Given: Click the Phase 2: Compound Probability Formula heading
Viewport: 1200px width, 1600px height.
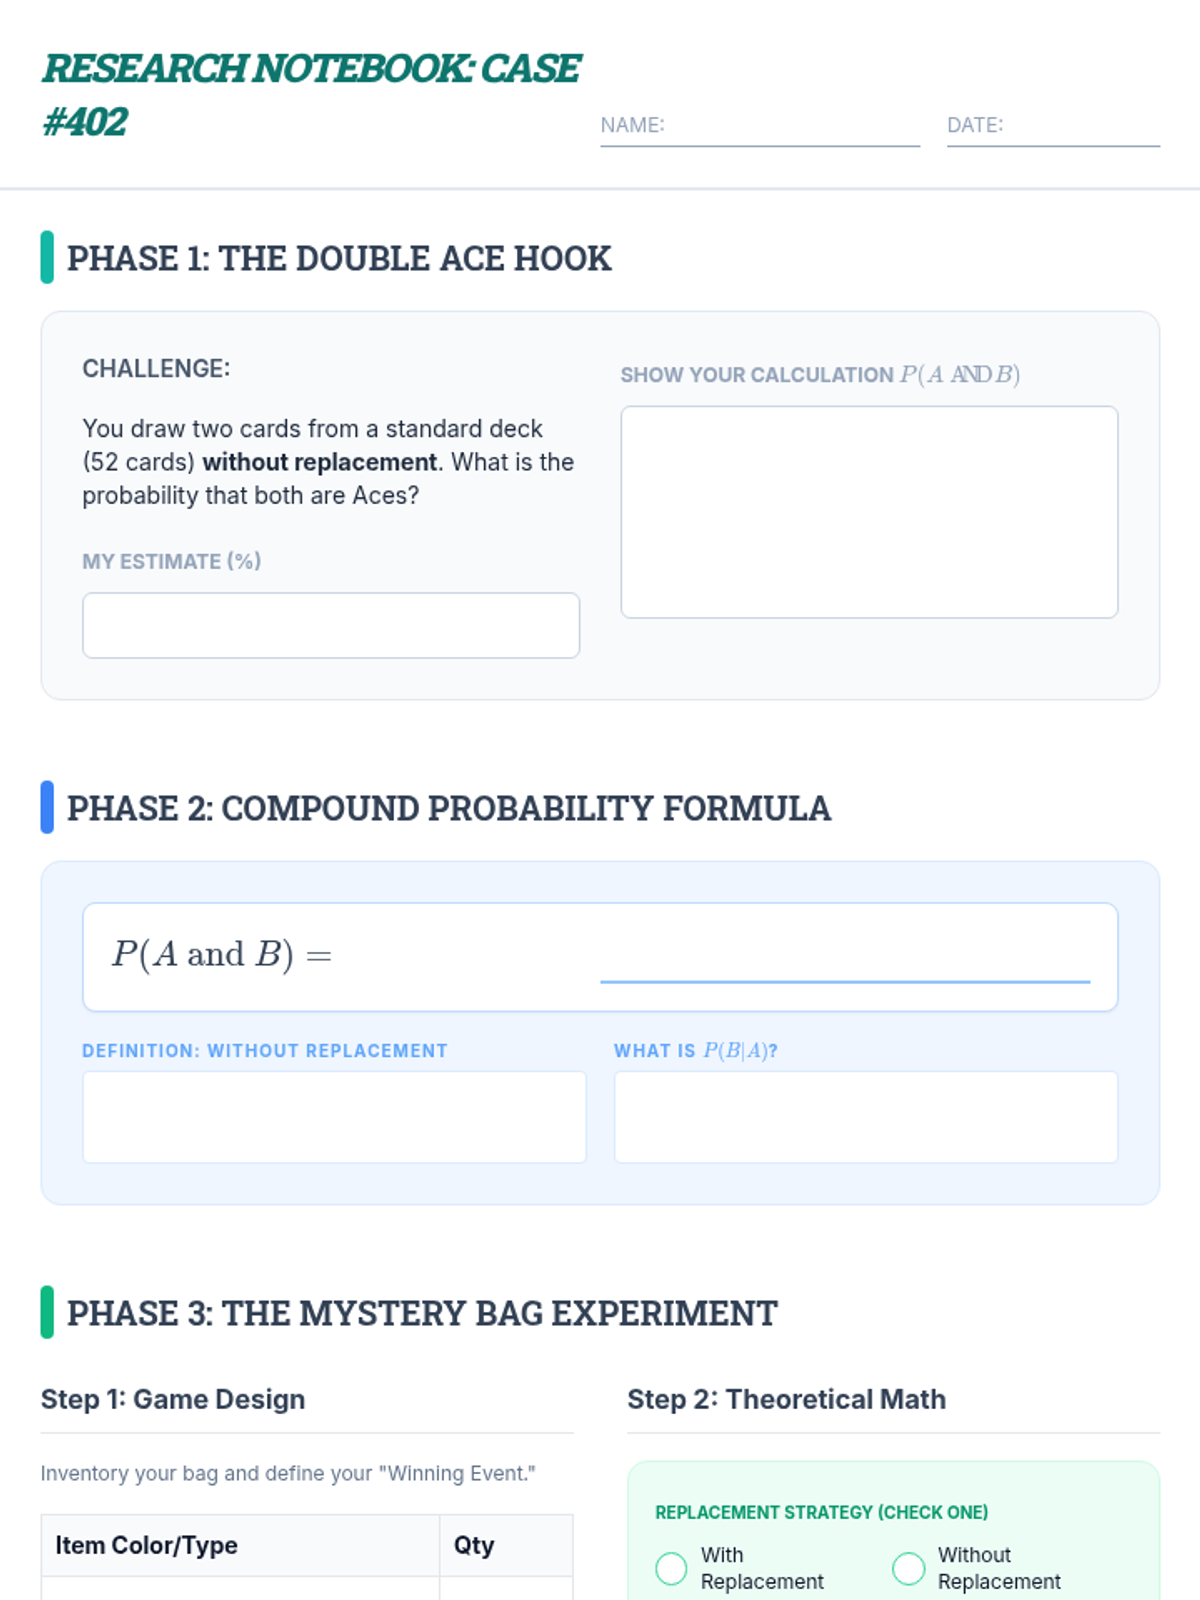Looking at the screenshot, I should 448,808.
